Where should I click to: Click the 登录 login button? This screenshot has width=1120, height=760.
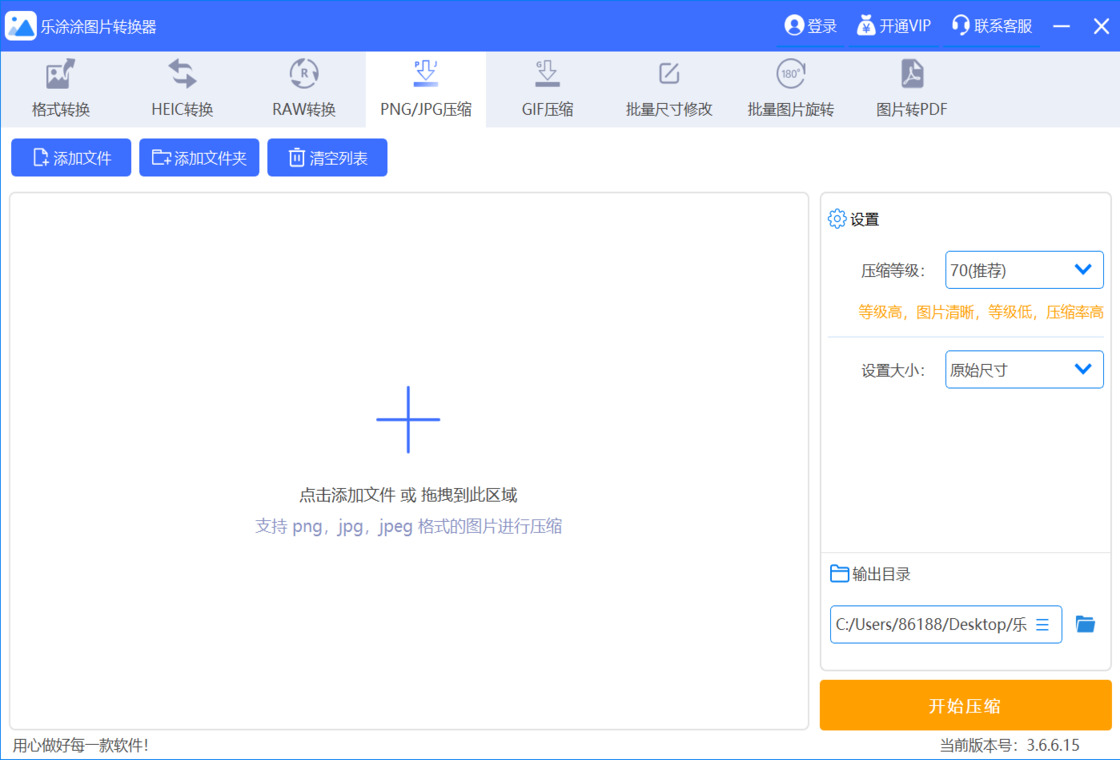pyautogui.click(x=810, y=26)
